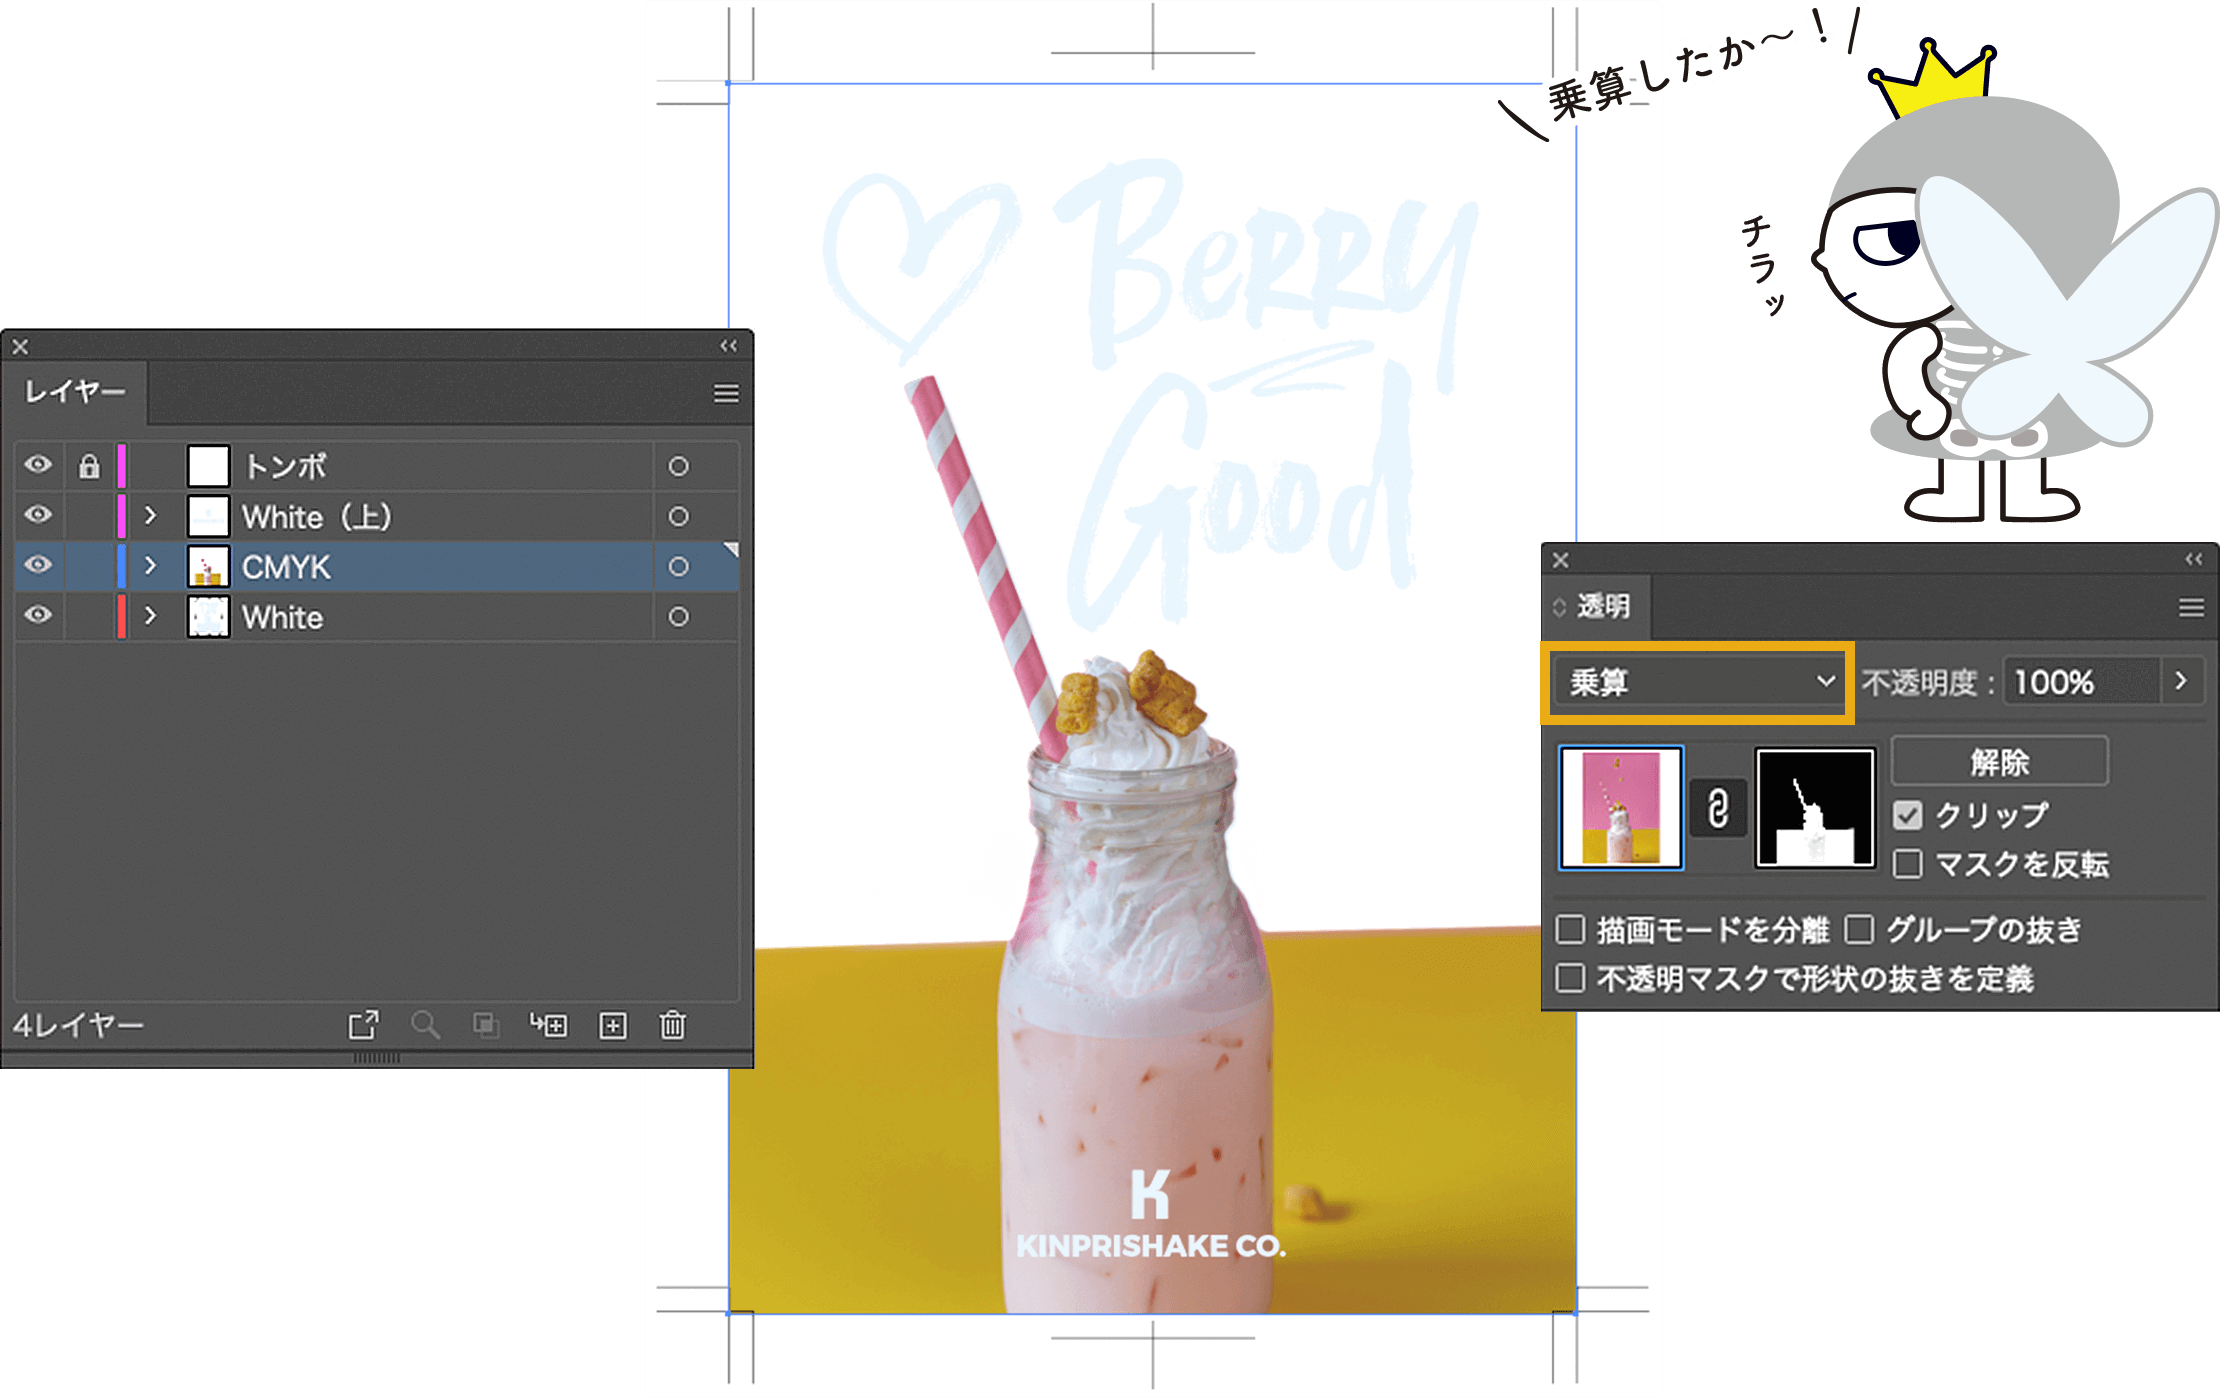Select the black opacity mask thumbnail
Screen dimensions: 2220x1400
1815,808
